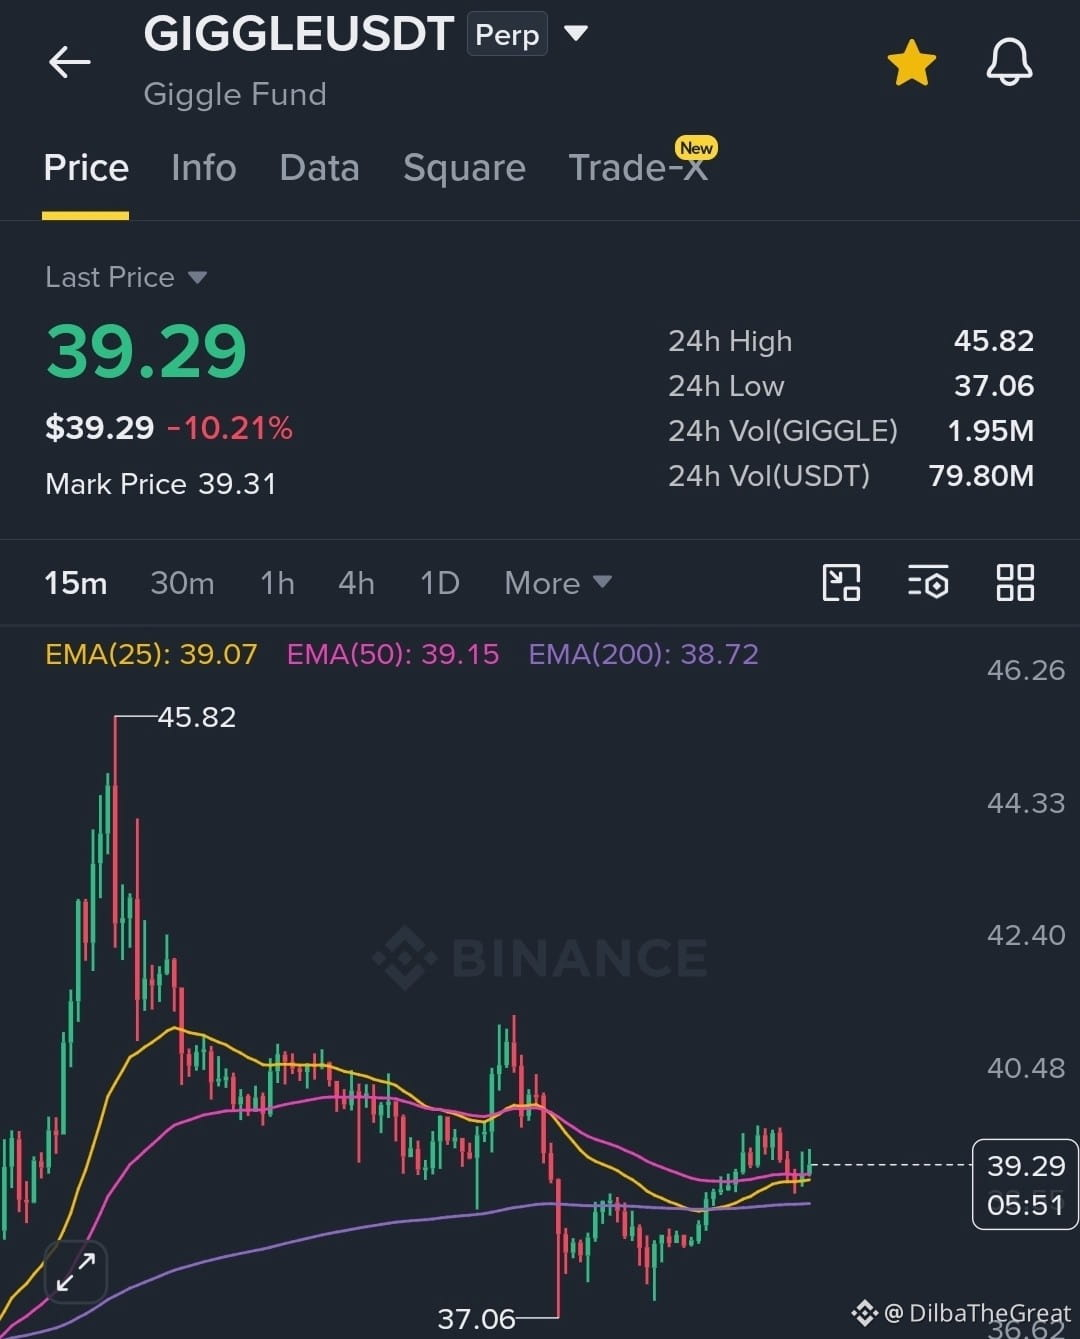Open the grid layout icon

(1015, 583)
